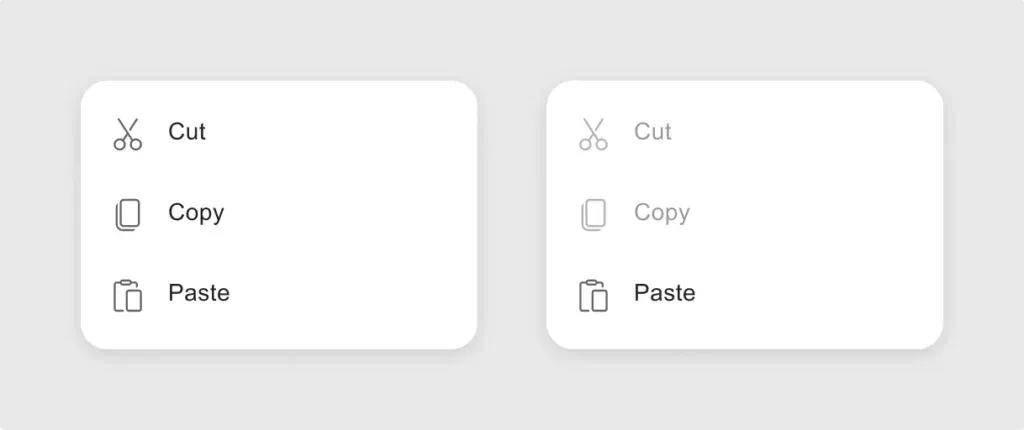Image resolution: width=1024 pixels, height=430 pixels.
Task: Click the gray background above the left menu
Action: coord(278,40)
